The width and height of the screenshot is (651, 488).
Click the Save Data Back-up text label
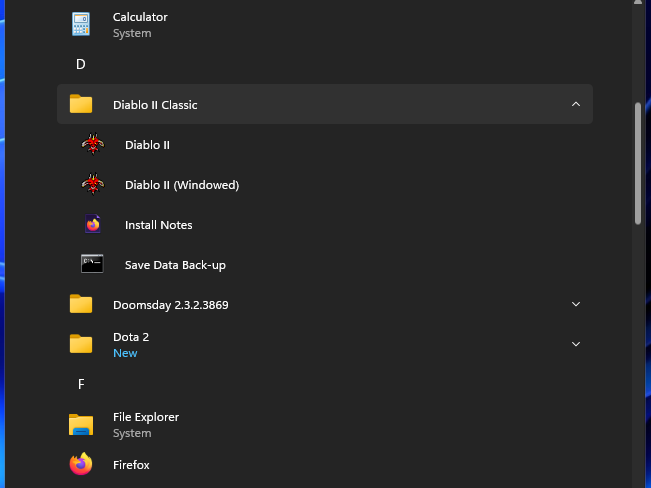[175, 265]
